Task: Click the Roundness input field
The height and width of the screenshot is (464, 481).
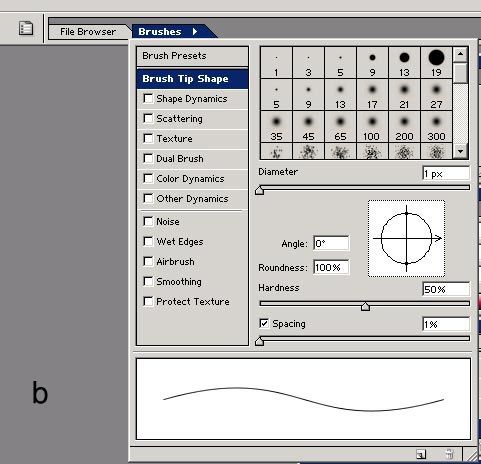Action: pyautogui.click(x=331, y=267)
